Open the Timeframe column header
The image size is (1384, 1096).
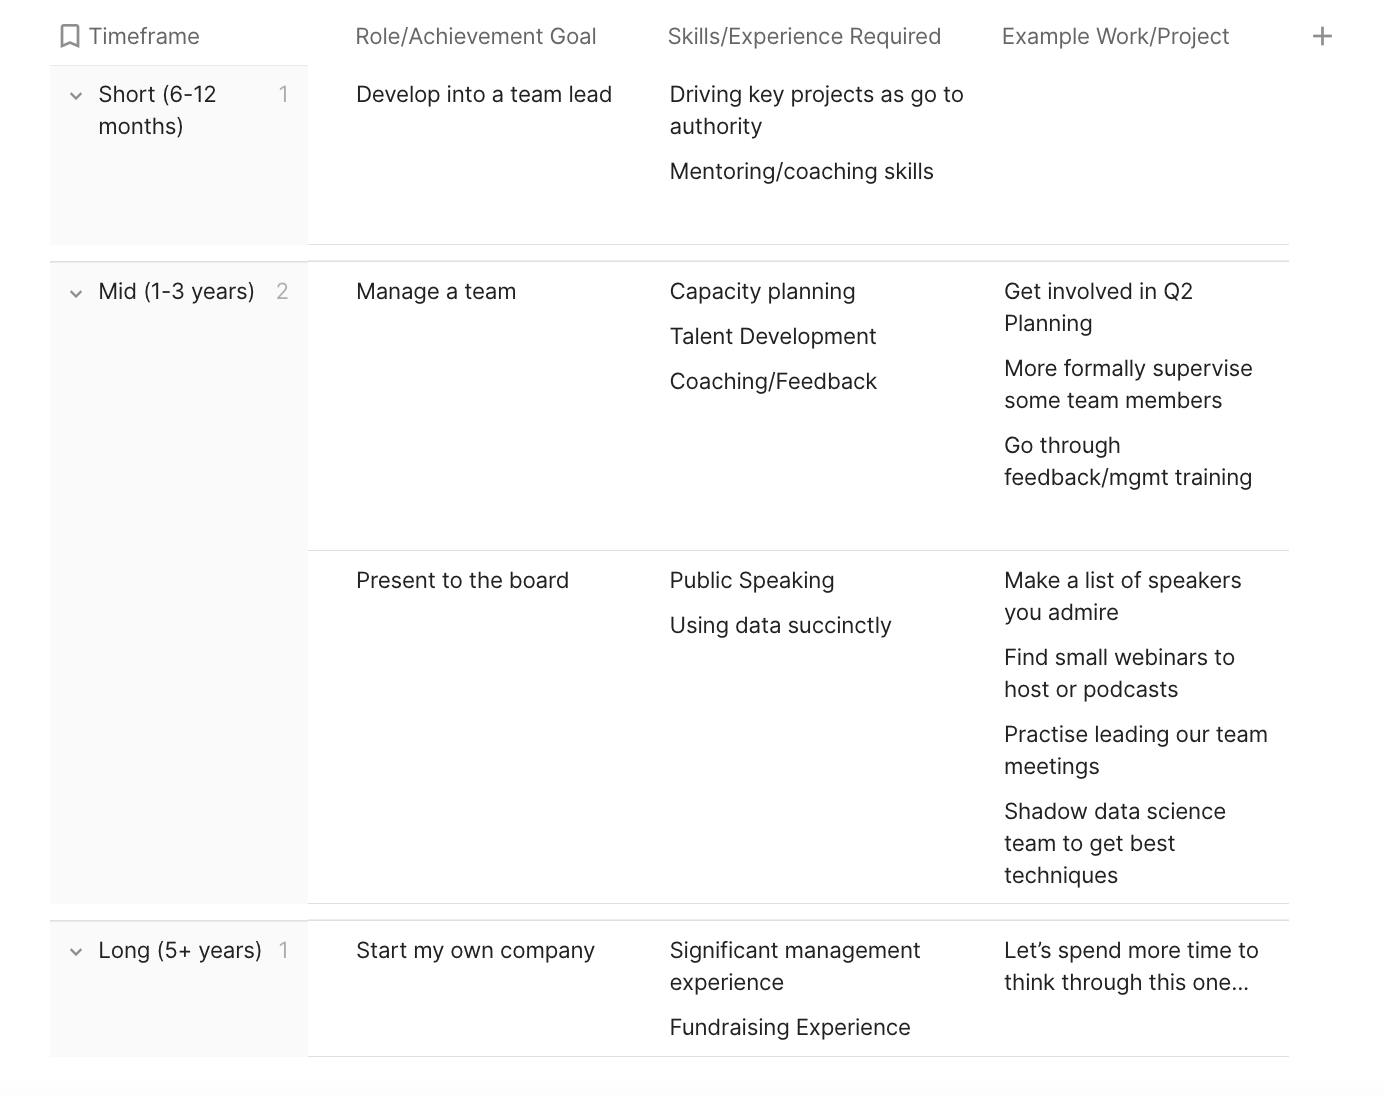[x=144, y=37]
